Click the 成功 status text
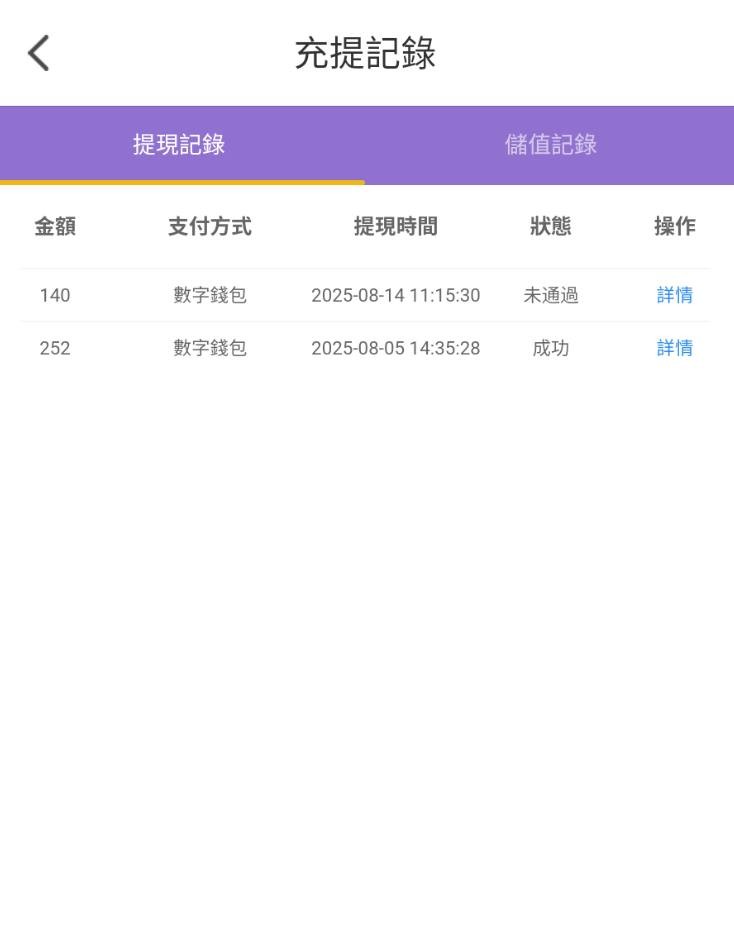 550,348
